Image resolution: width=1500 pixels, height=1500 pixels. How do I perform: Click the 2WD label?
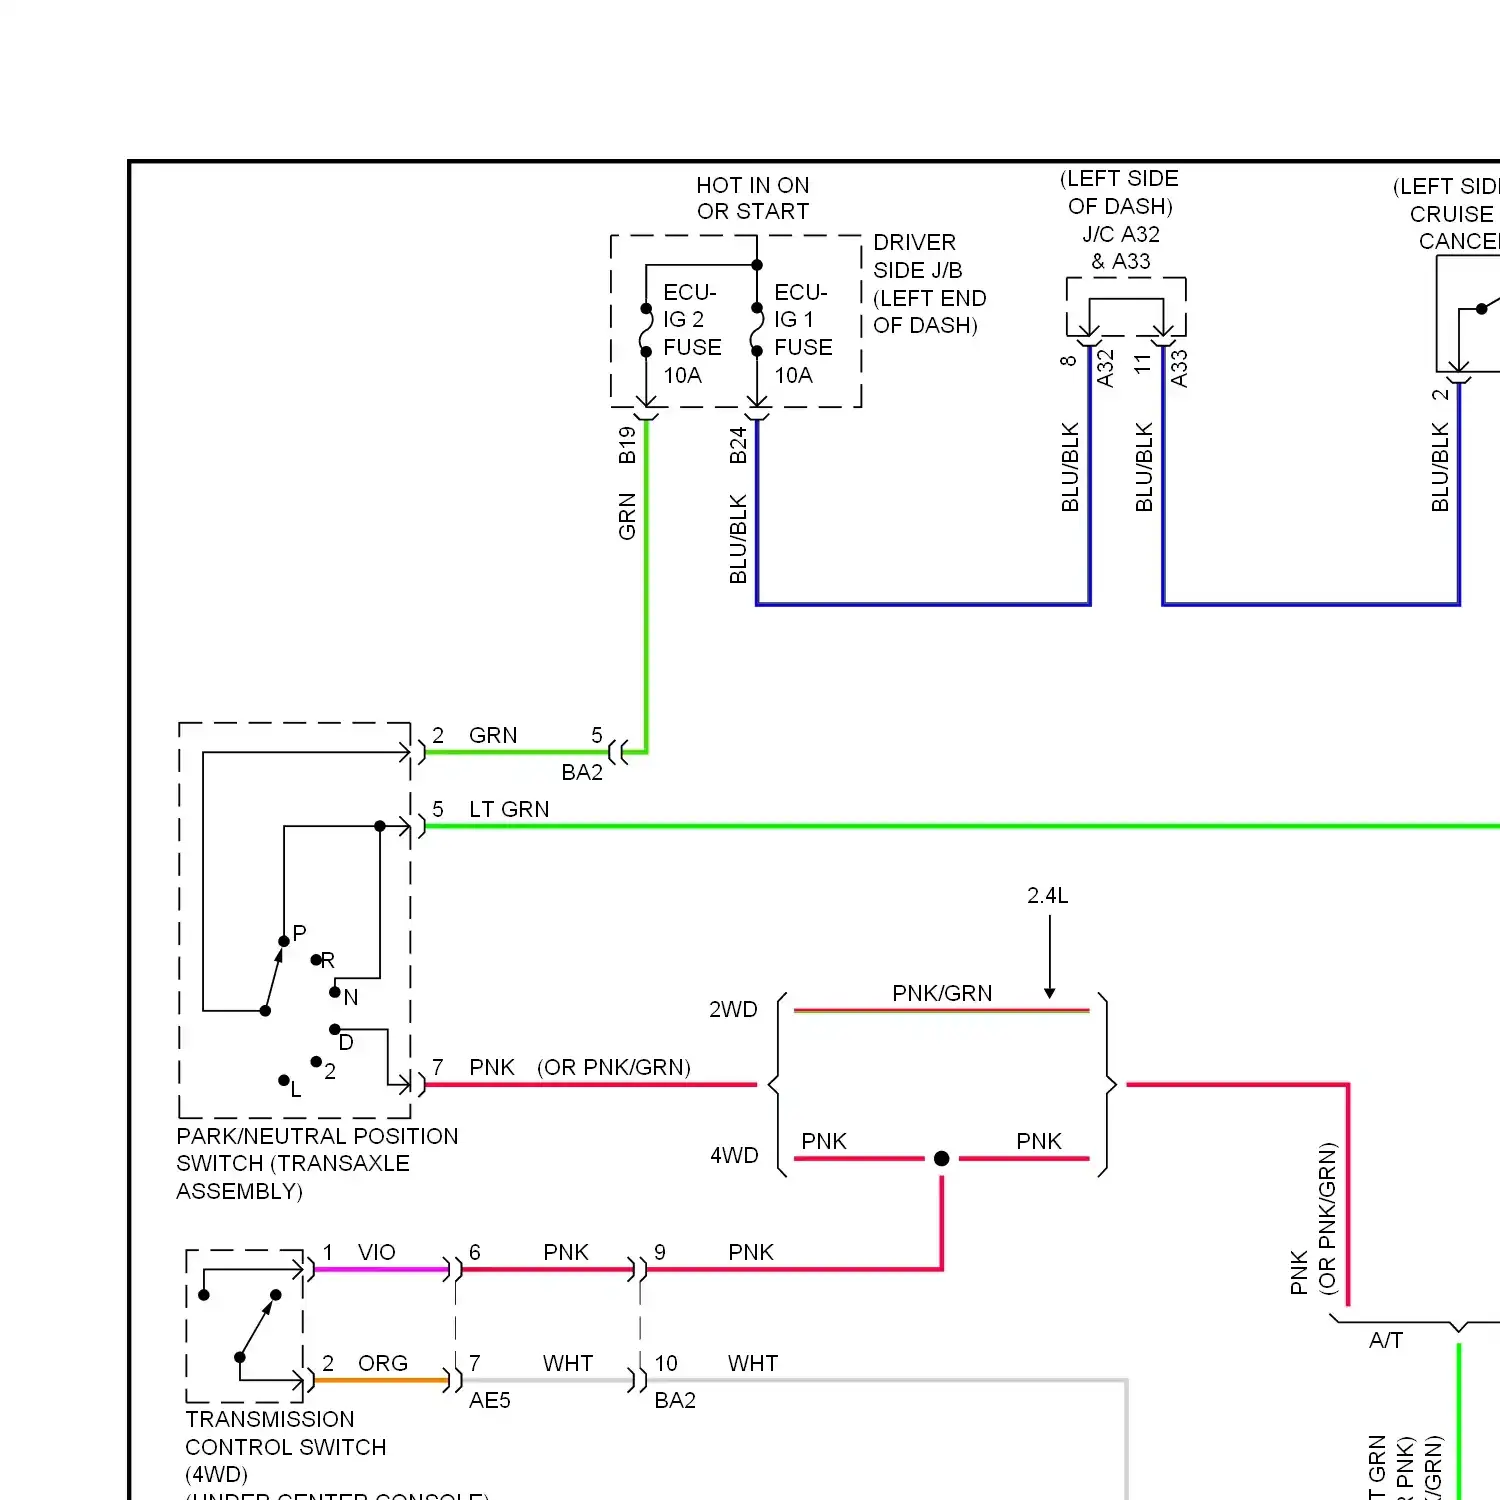coord(733,1009)
